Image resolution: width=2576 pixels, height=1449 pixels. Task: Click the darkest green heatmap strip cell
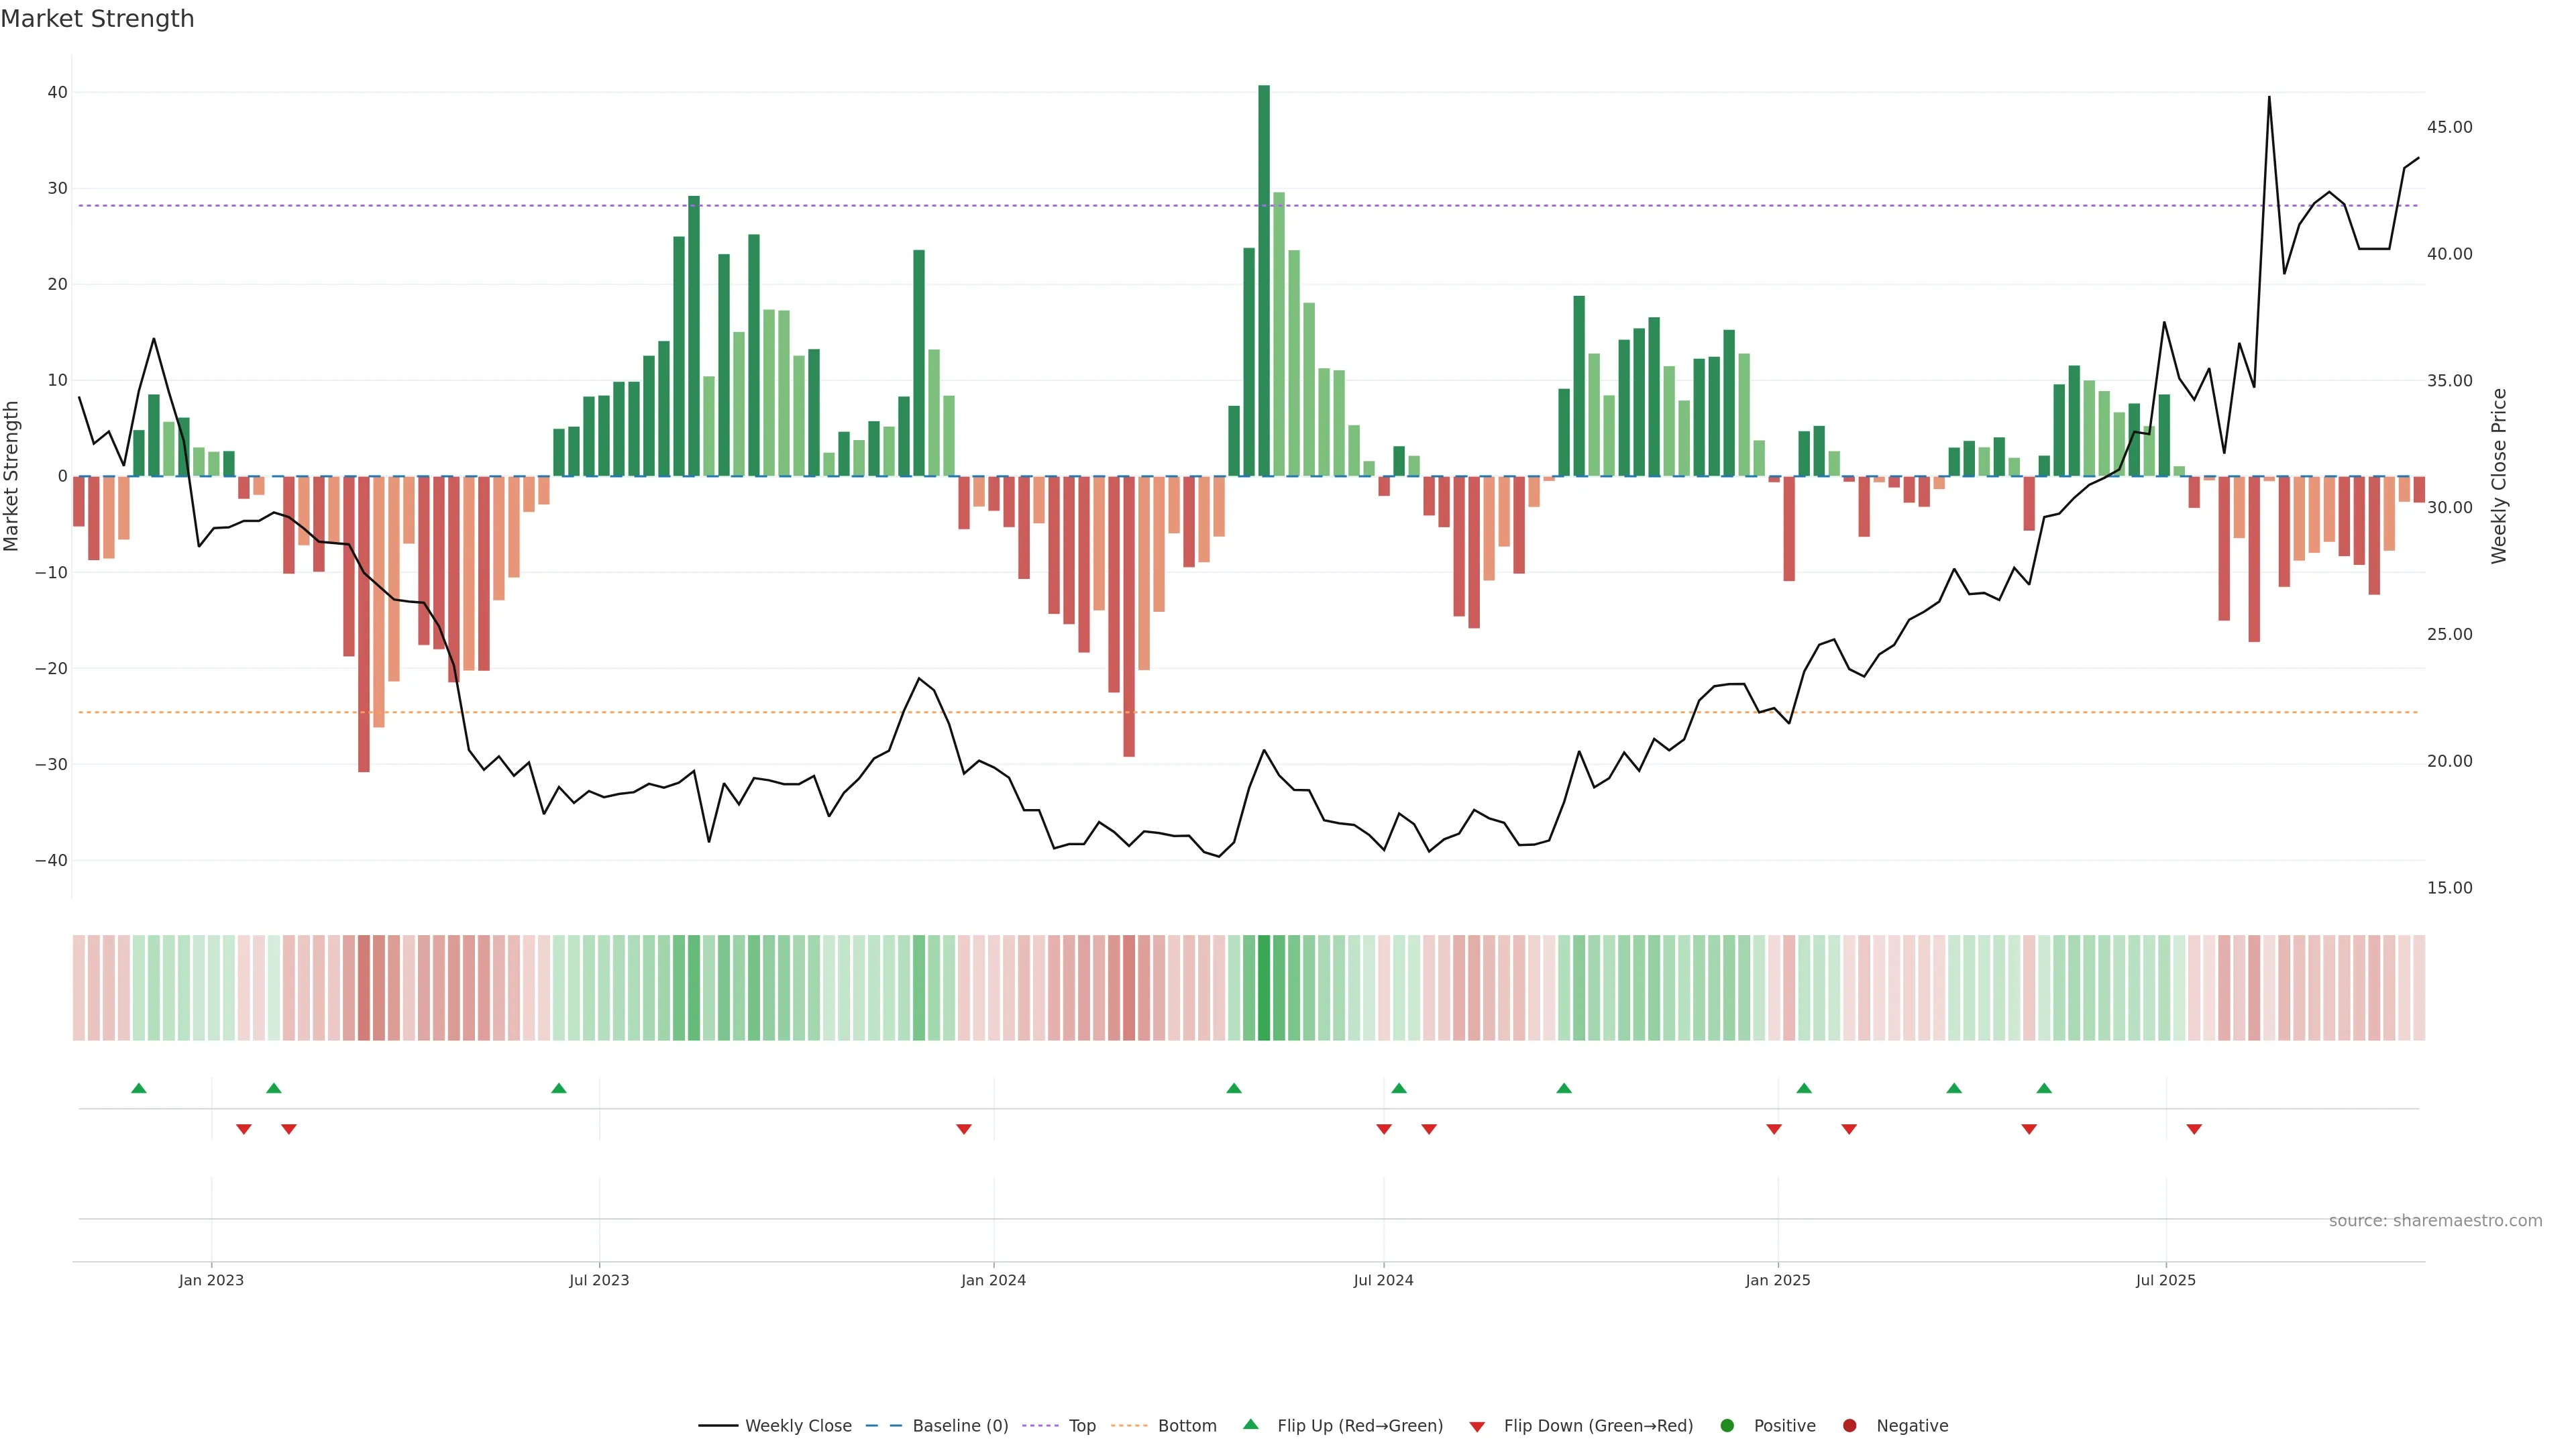point(1264,988)
